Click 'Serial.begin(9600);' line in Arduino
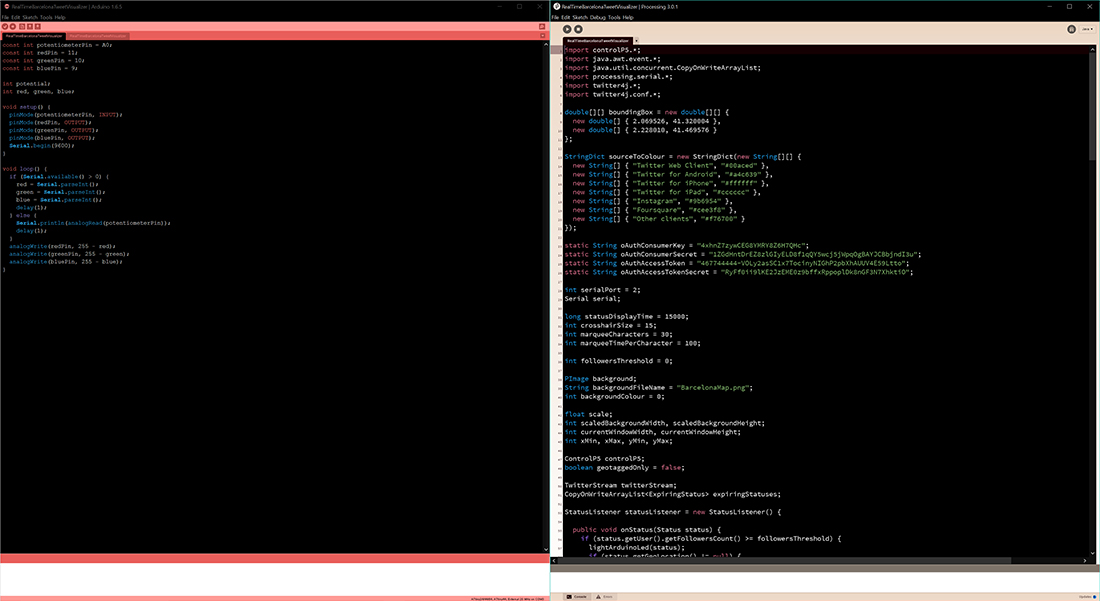Screen dimensions: 1100x601 41,146
